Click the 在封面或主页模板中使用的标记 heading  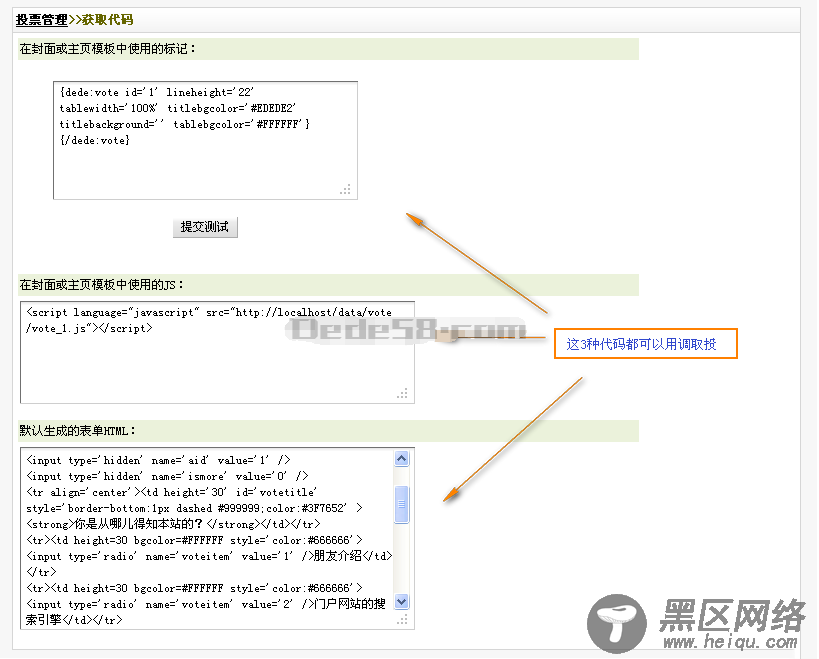pos(107,49)
